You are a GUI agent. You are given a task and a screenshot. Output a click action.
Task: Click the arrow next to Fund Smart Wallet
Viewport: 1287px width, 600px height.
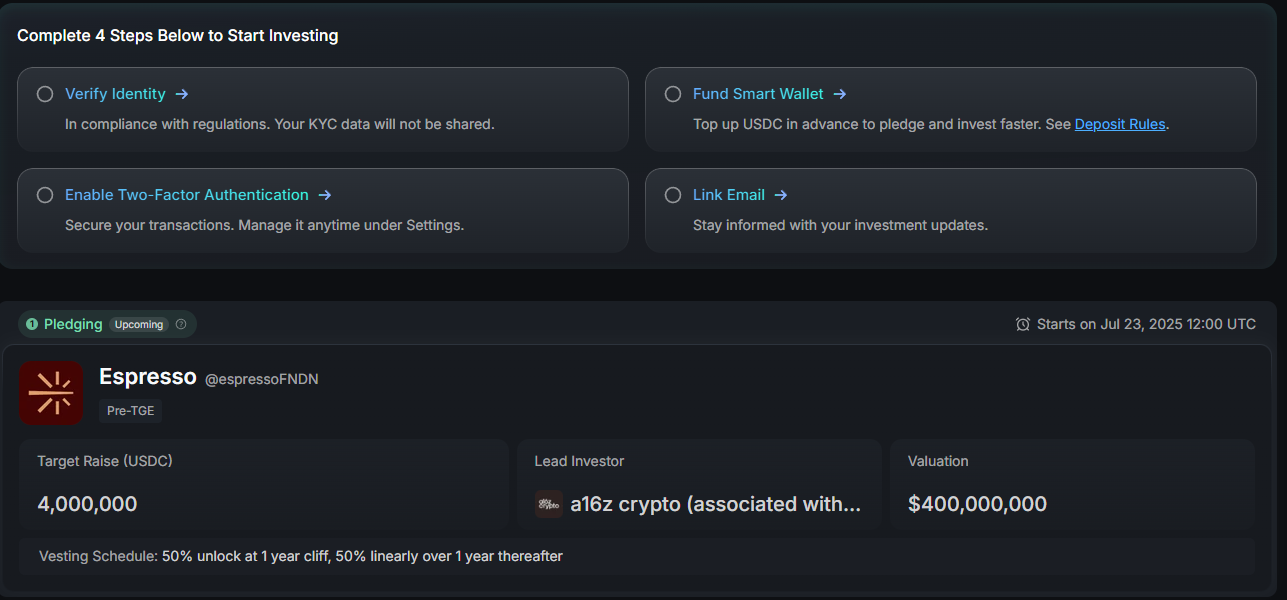(840, 94)
